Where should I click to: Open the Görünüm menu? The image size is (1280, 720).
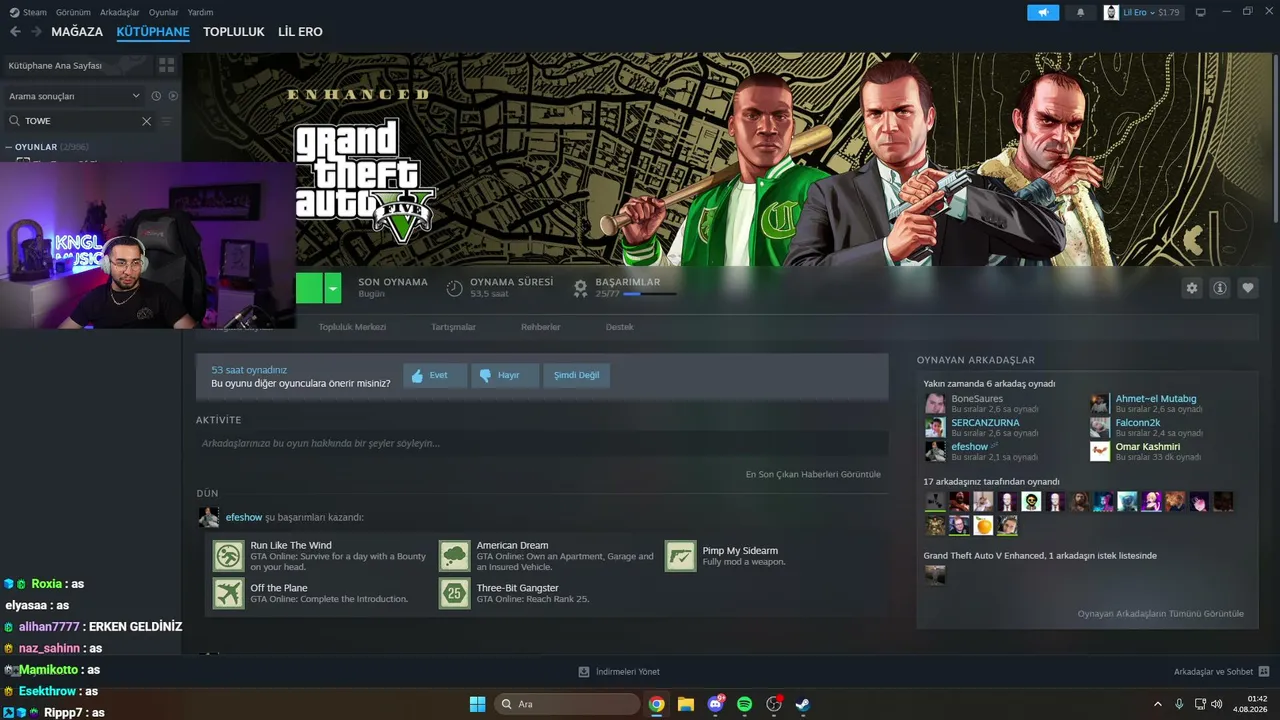pos(73,12)
